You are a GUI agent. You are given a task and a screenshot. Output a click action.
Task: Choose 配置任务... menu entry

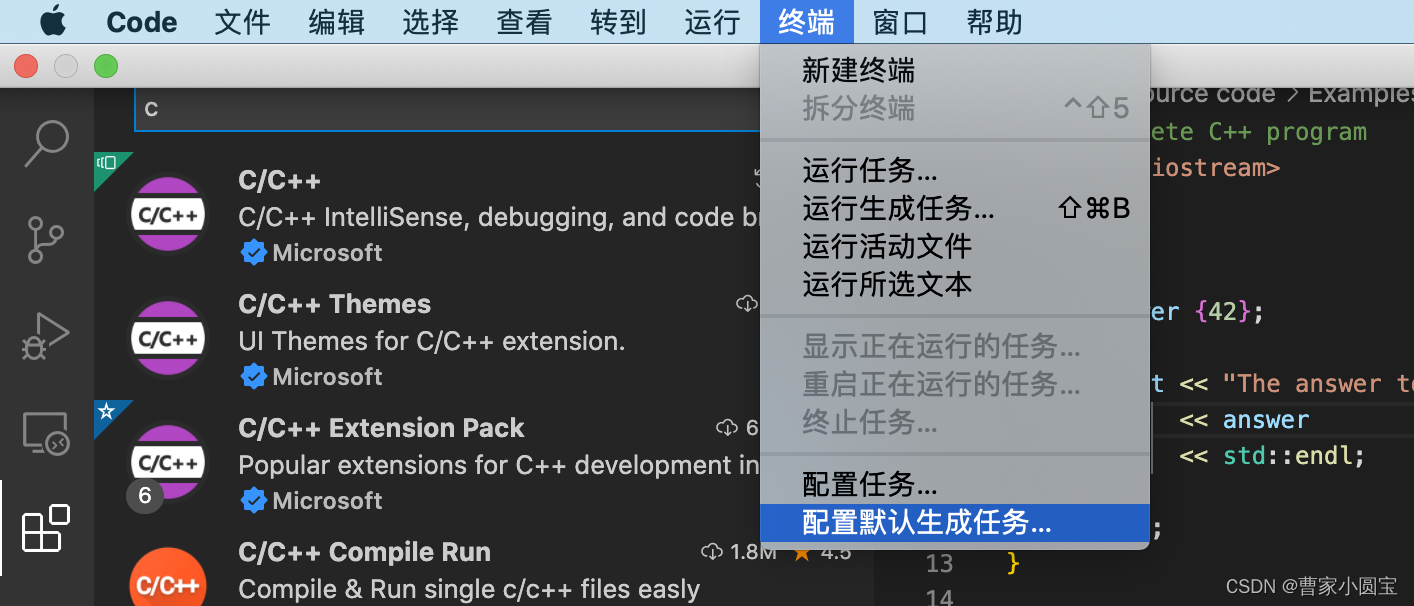[955, 485]
